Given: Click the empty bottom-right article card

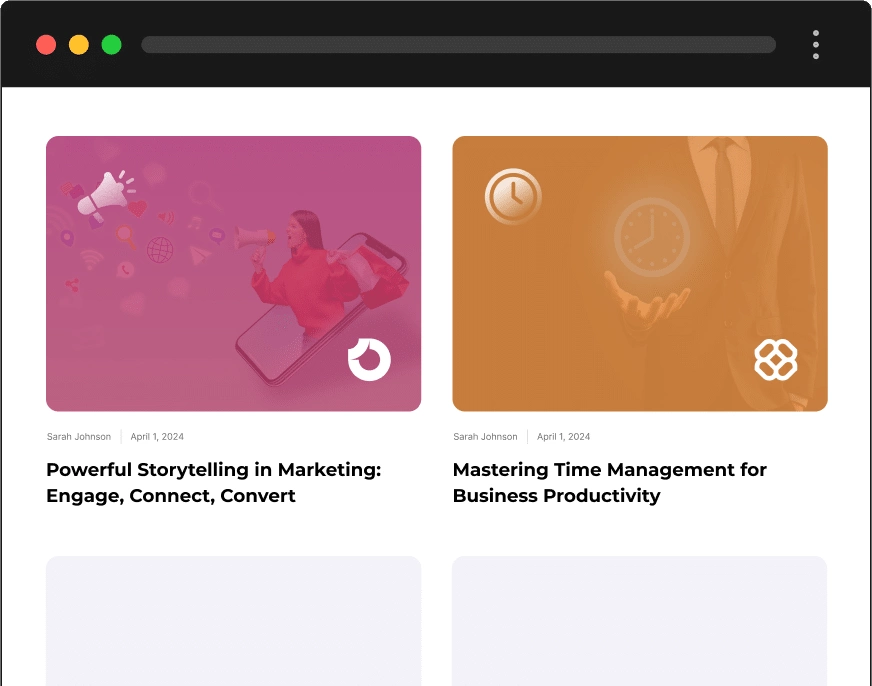Looking at the screenshot, I should pos(640,620).
